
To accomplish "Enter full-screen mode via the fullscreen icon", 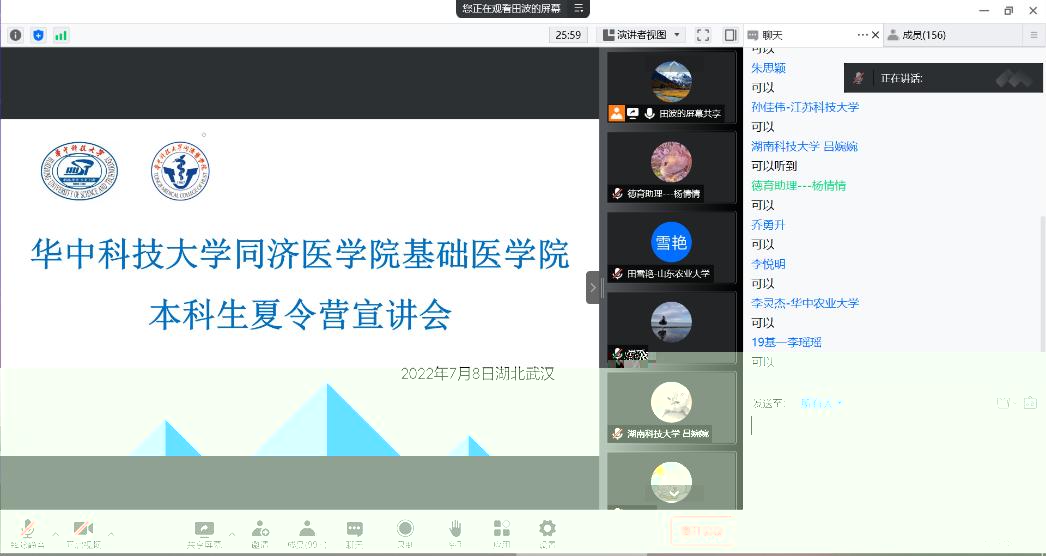I will [x=702, y=35].
